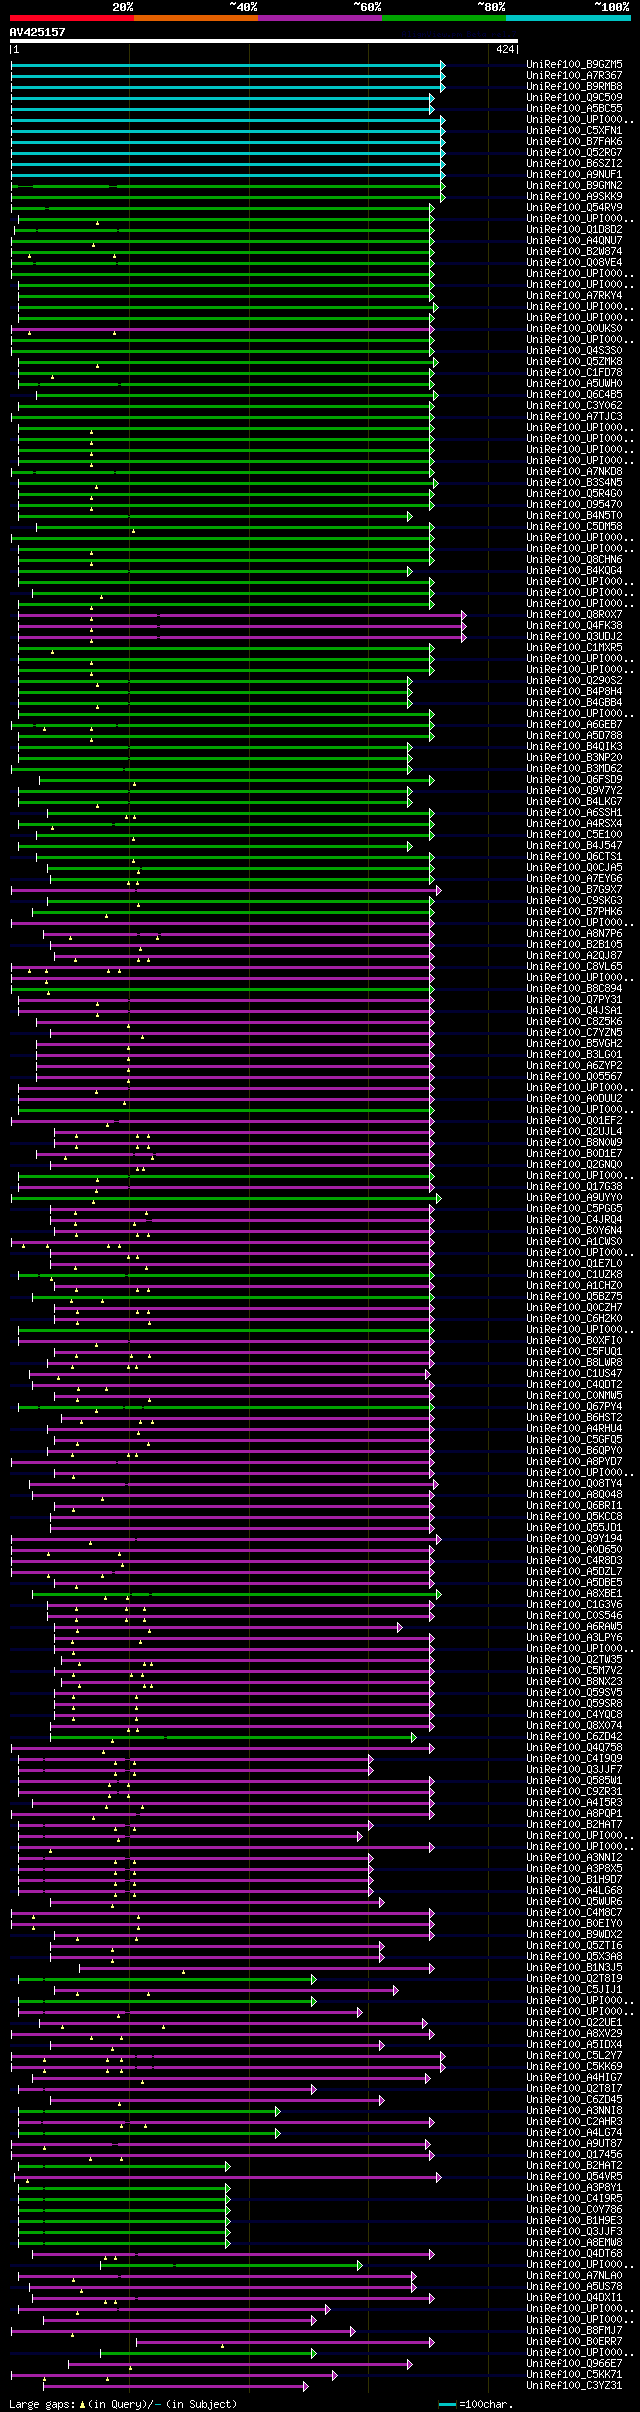The height and width of the screenshot is (2412, 640).
Task: Click the UniRef100_Q17G38 label
Action: pos(574,1187)
